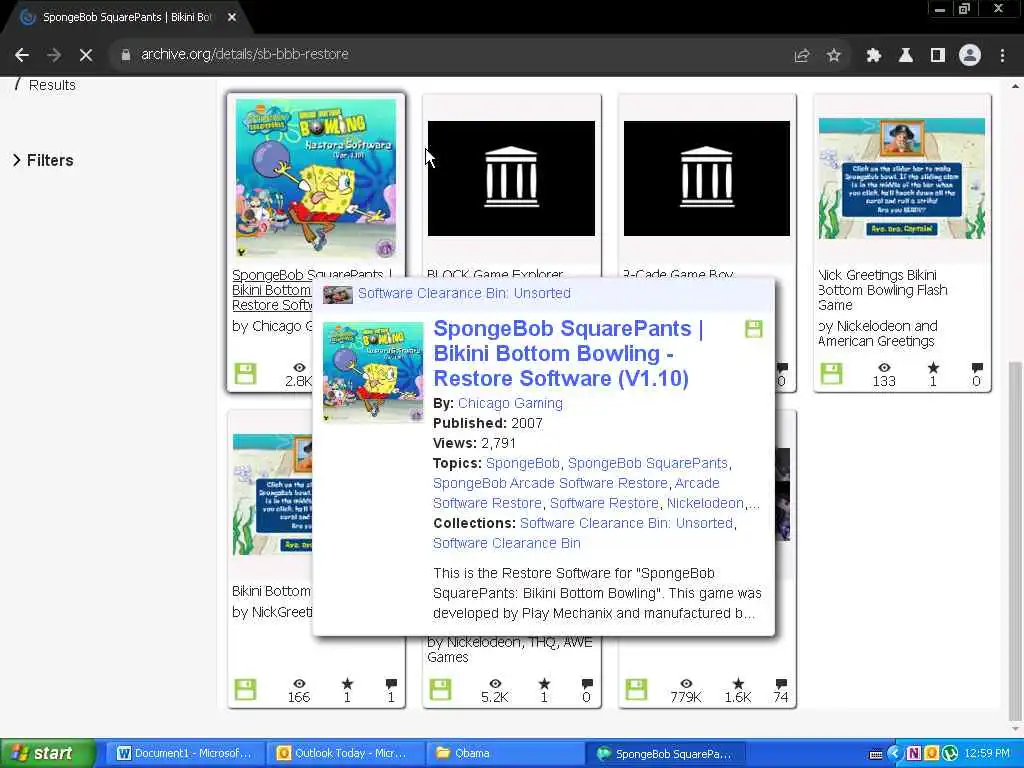
Task: Click the star icon on the 166-views card
Action: click(x=347, y=683)
